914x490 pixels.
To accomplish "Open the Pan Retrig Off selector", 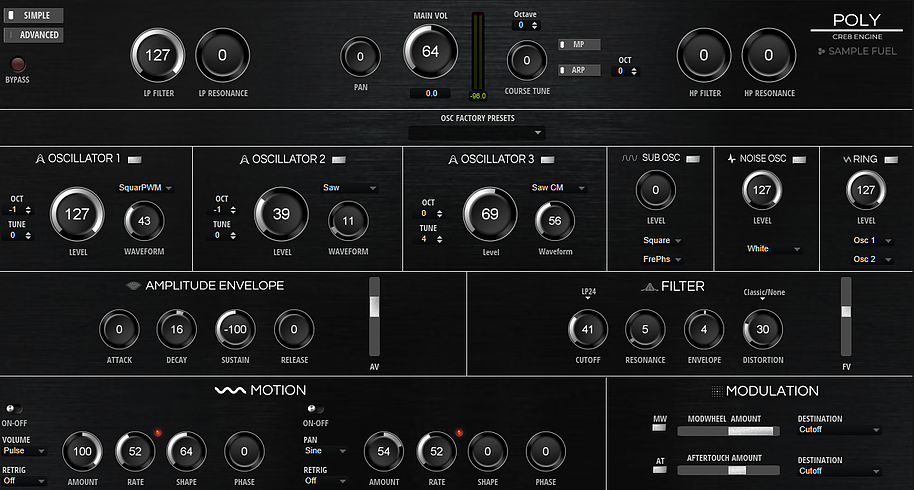I will click(x=325, y=481).
